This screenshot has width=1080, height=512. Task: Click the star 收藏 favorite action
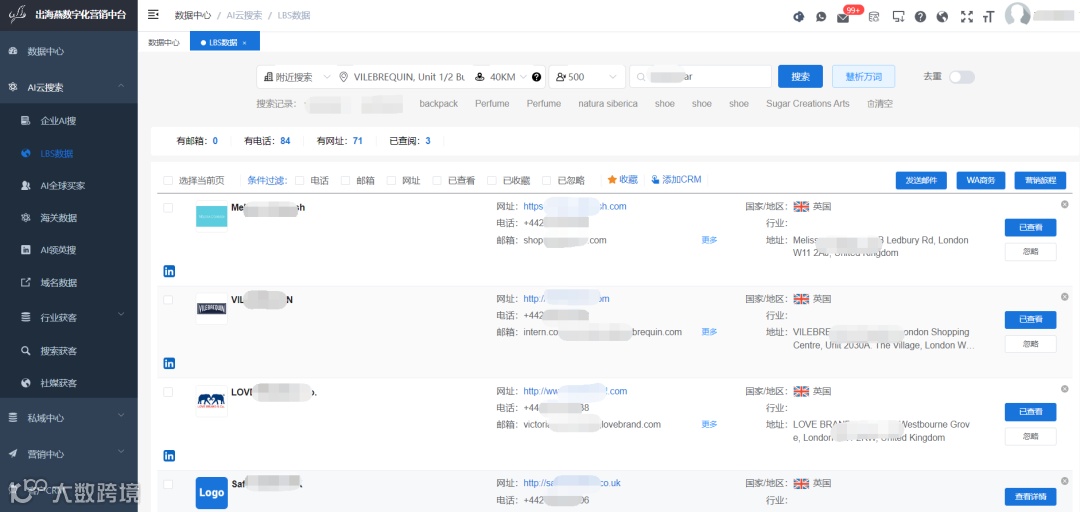coord(623,180)
